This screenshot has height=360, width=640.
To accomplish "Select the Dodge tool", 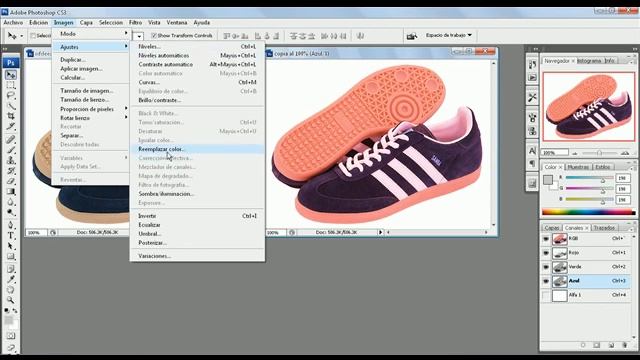I will coord(11,212).
